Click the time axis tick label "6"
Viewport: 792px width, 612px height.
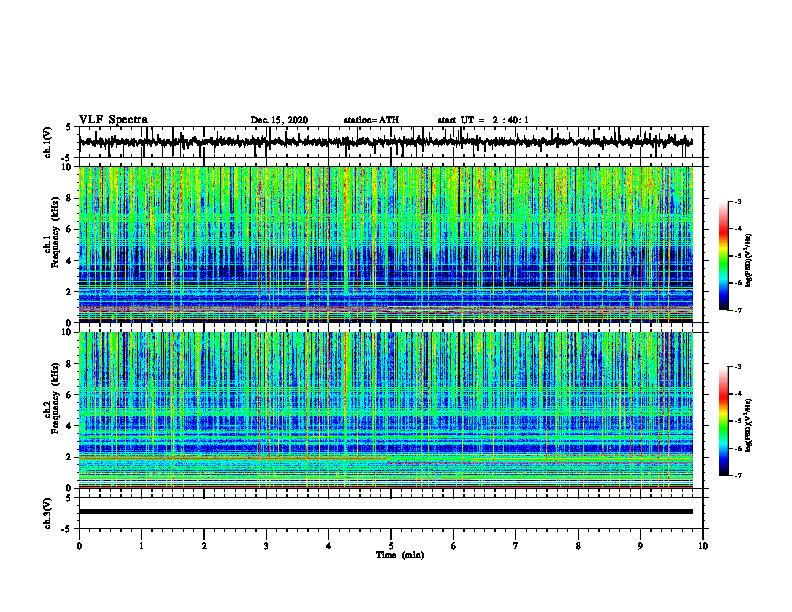point(454,546)
